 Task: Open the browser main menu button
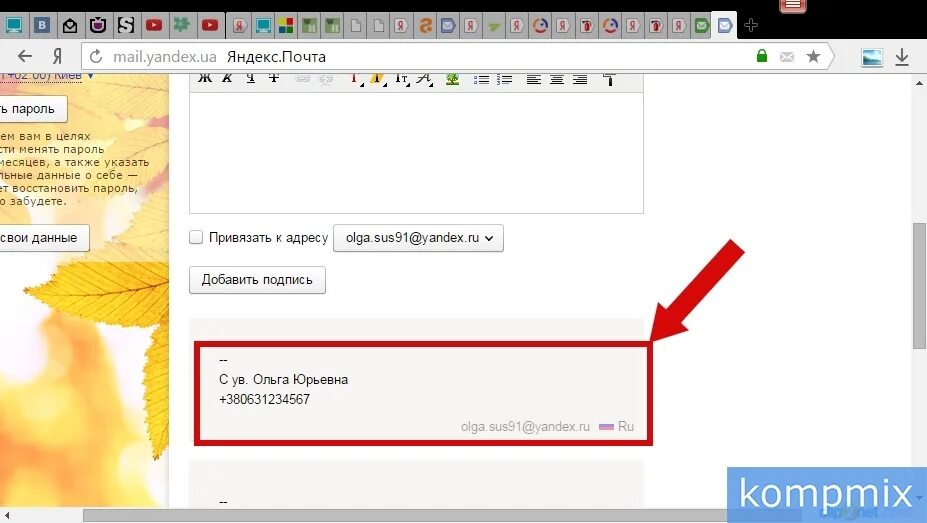793,5
